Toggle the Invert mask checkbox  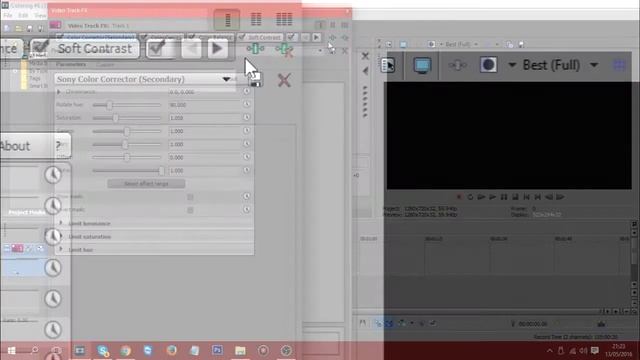(x=190, y=210)
